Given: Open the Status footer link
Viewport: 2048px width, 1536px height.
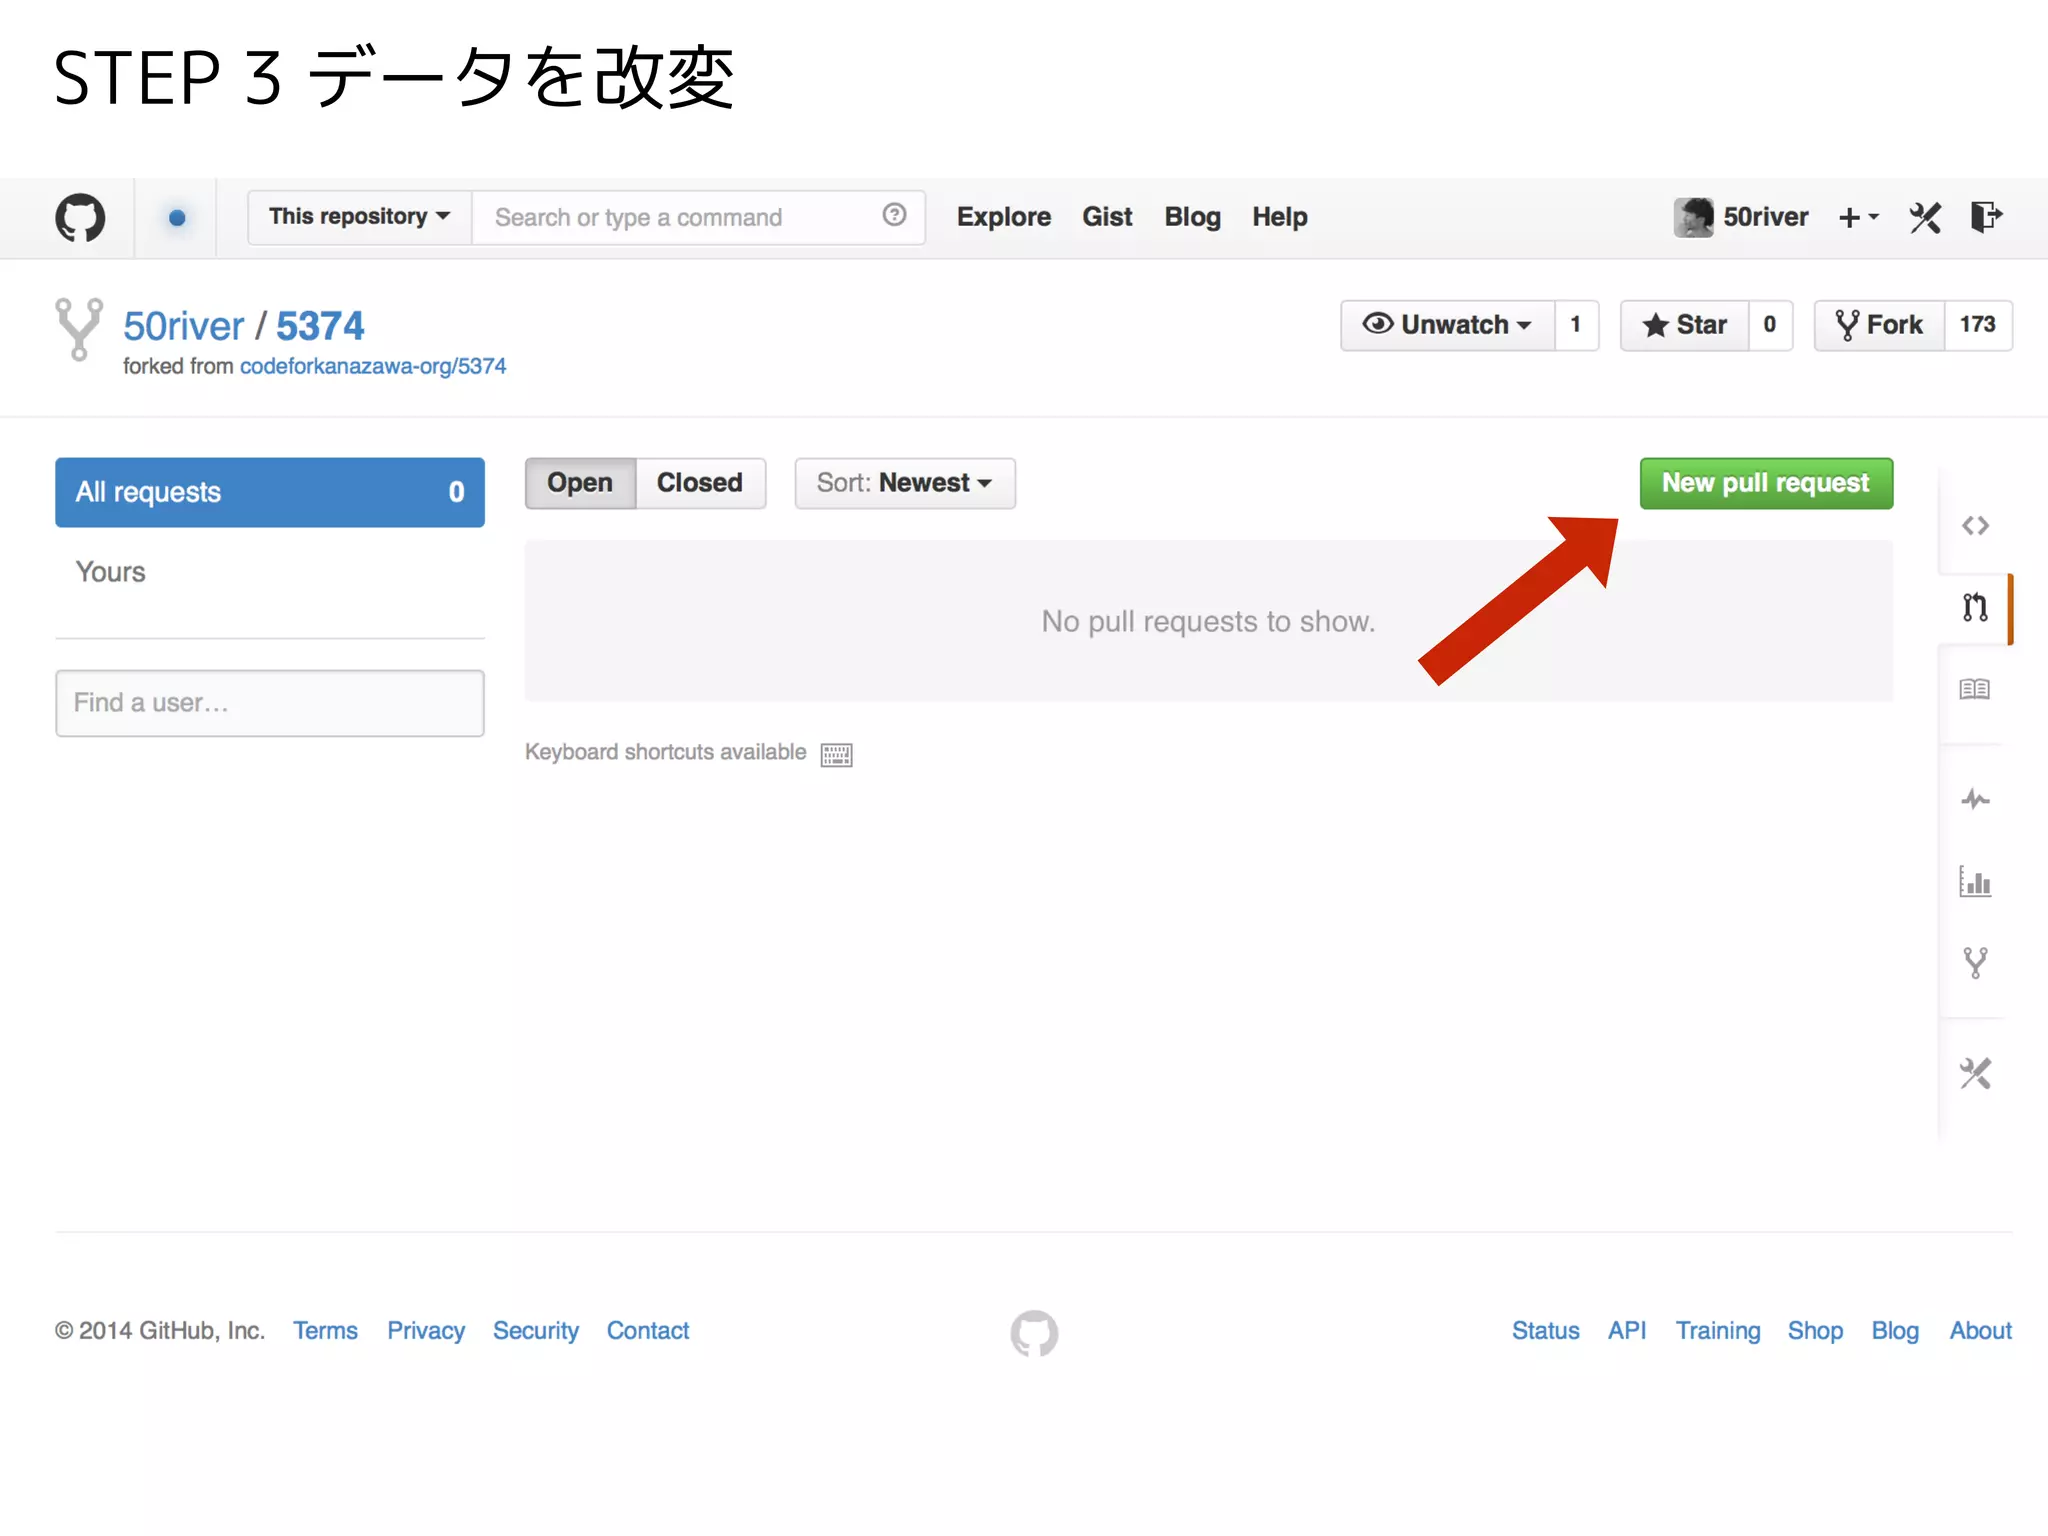Looking at the screenshot, I should pos(1546,1331).
